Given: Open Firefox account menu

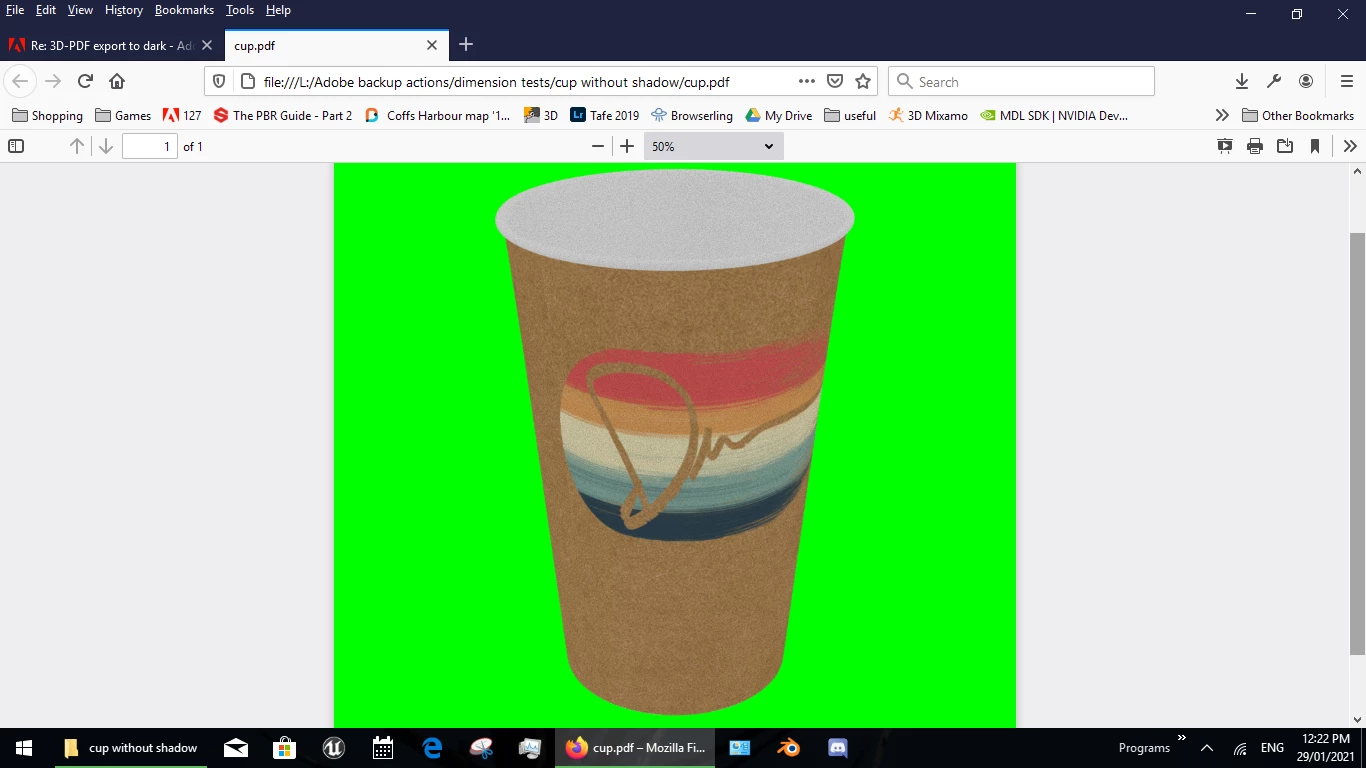Looking at the screenshot, I should [1306, 82].
